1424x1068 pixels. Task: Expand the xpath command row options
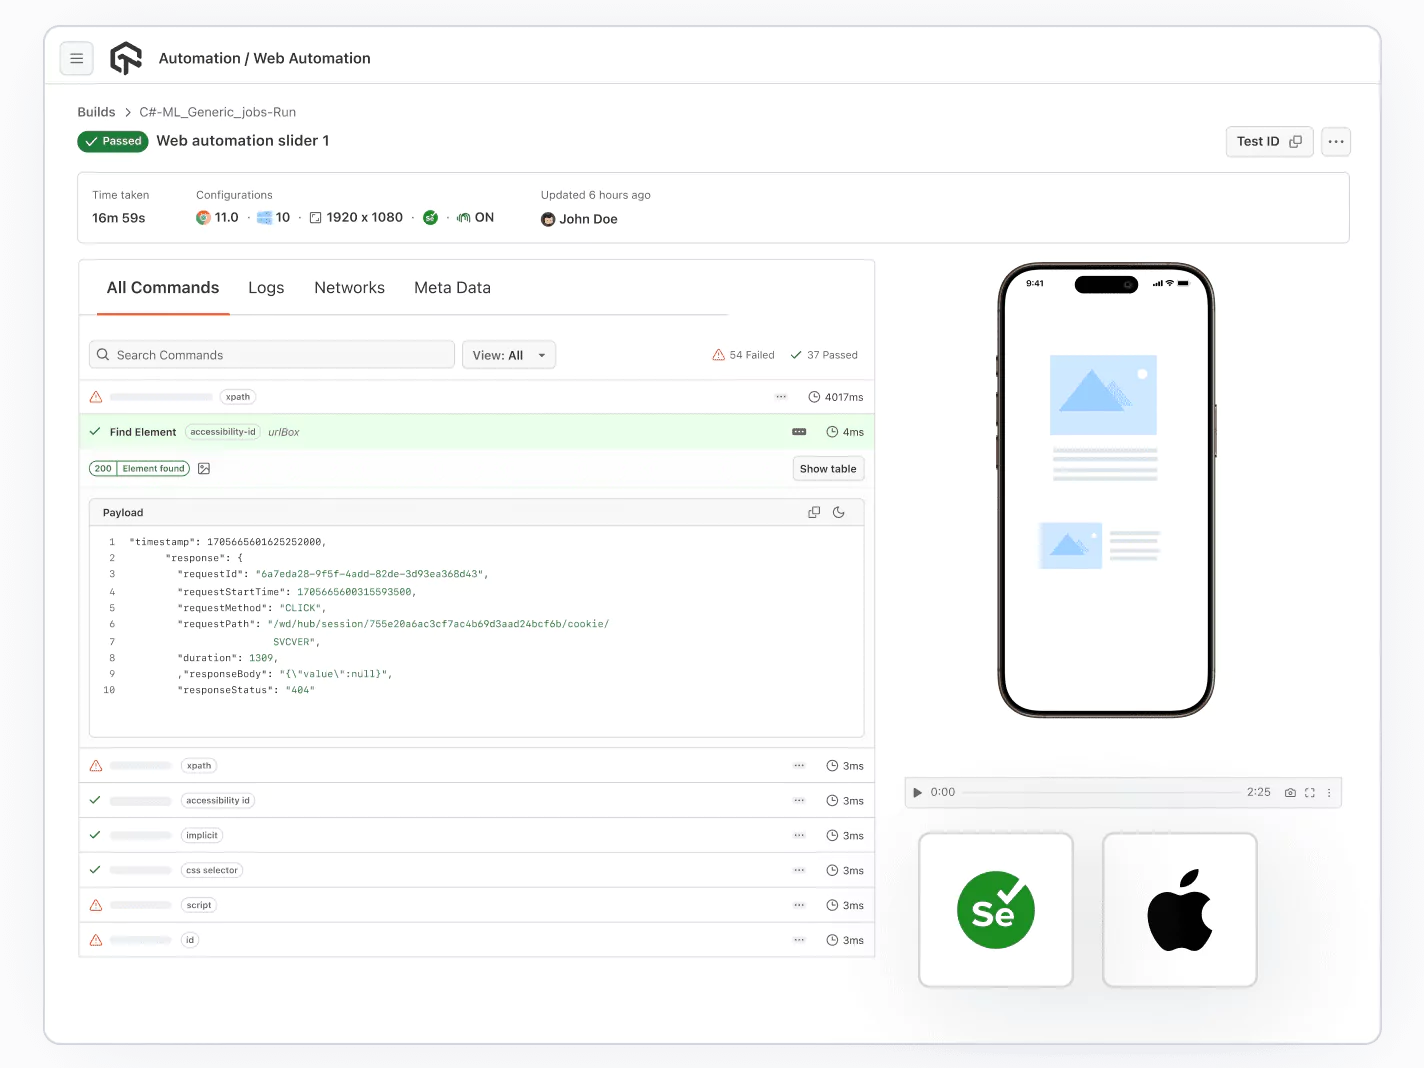pos(781,396)
